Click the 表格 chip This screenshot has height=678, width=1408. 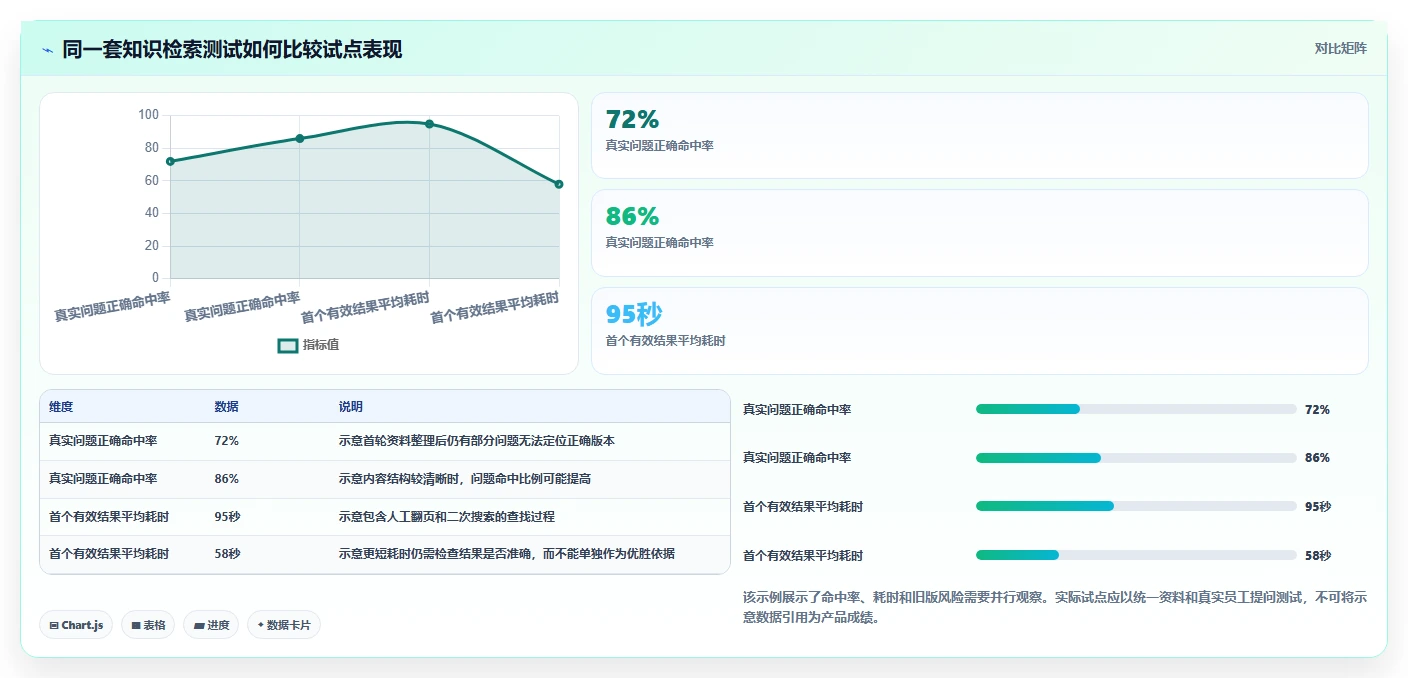click(x=148, y=625)
